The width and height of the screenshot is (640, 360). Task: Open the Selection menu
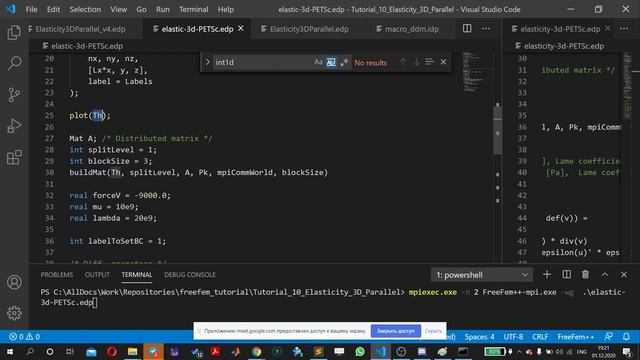pyautogui.click(x=85, y=9)
